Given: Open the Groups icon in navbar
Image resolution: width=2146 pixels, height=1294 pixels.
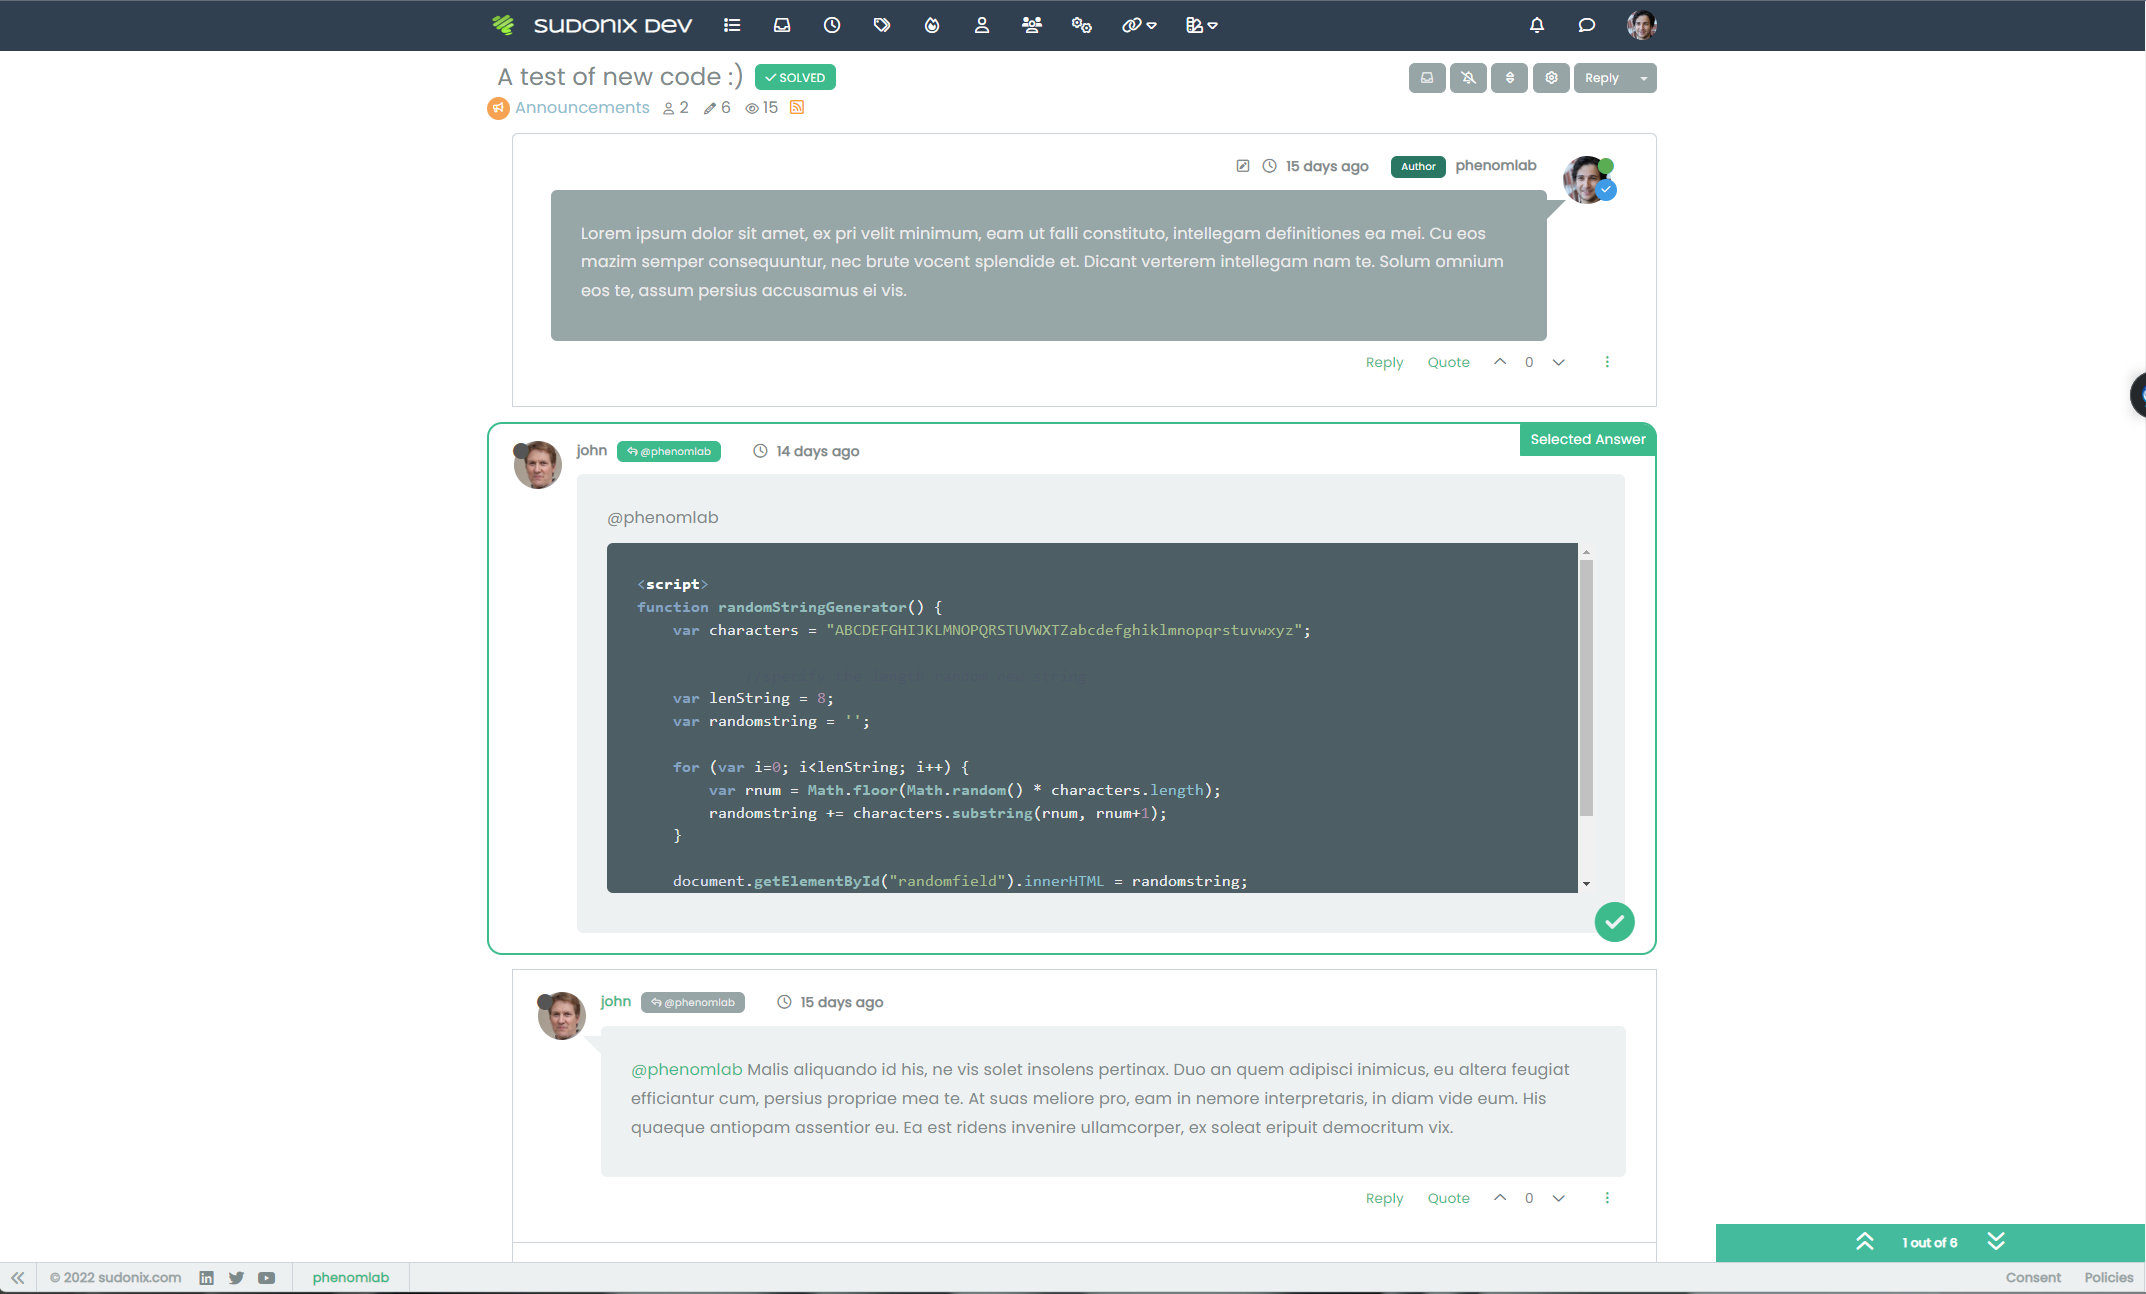Looking at the screenshot, I should pos(1031,25).
